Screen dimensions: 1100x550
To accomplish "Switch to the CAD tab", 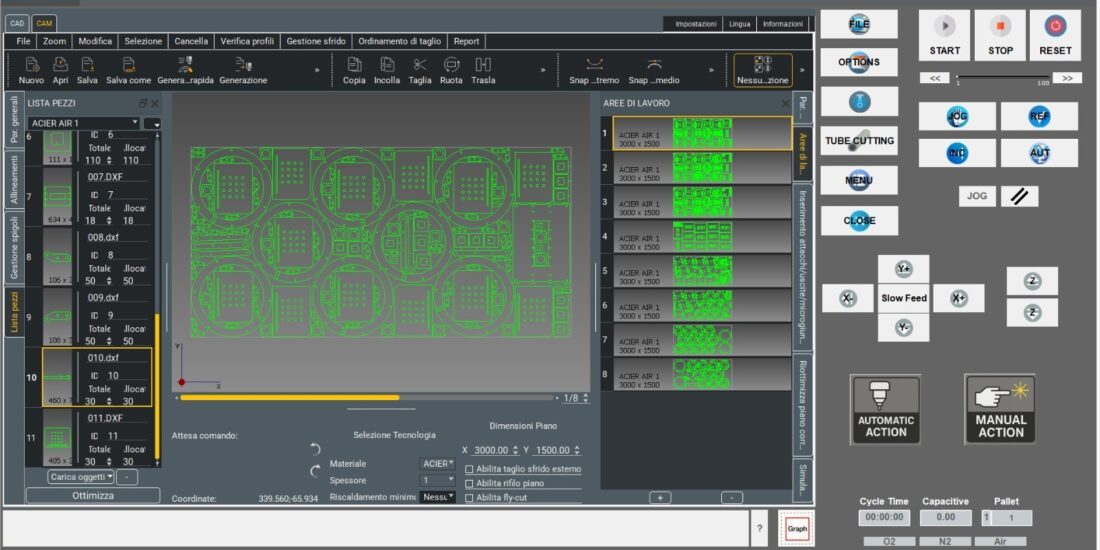I will point(17,23).
